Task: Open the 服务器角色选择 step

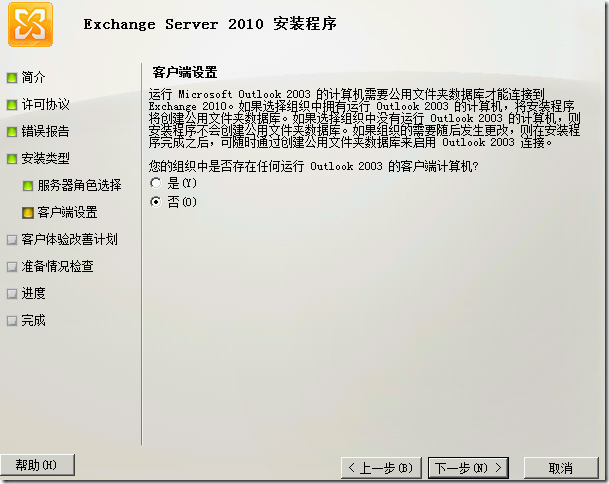Action: pos(79,185)
